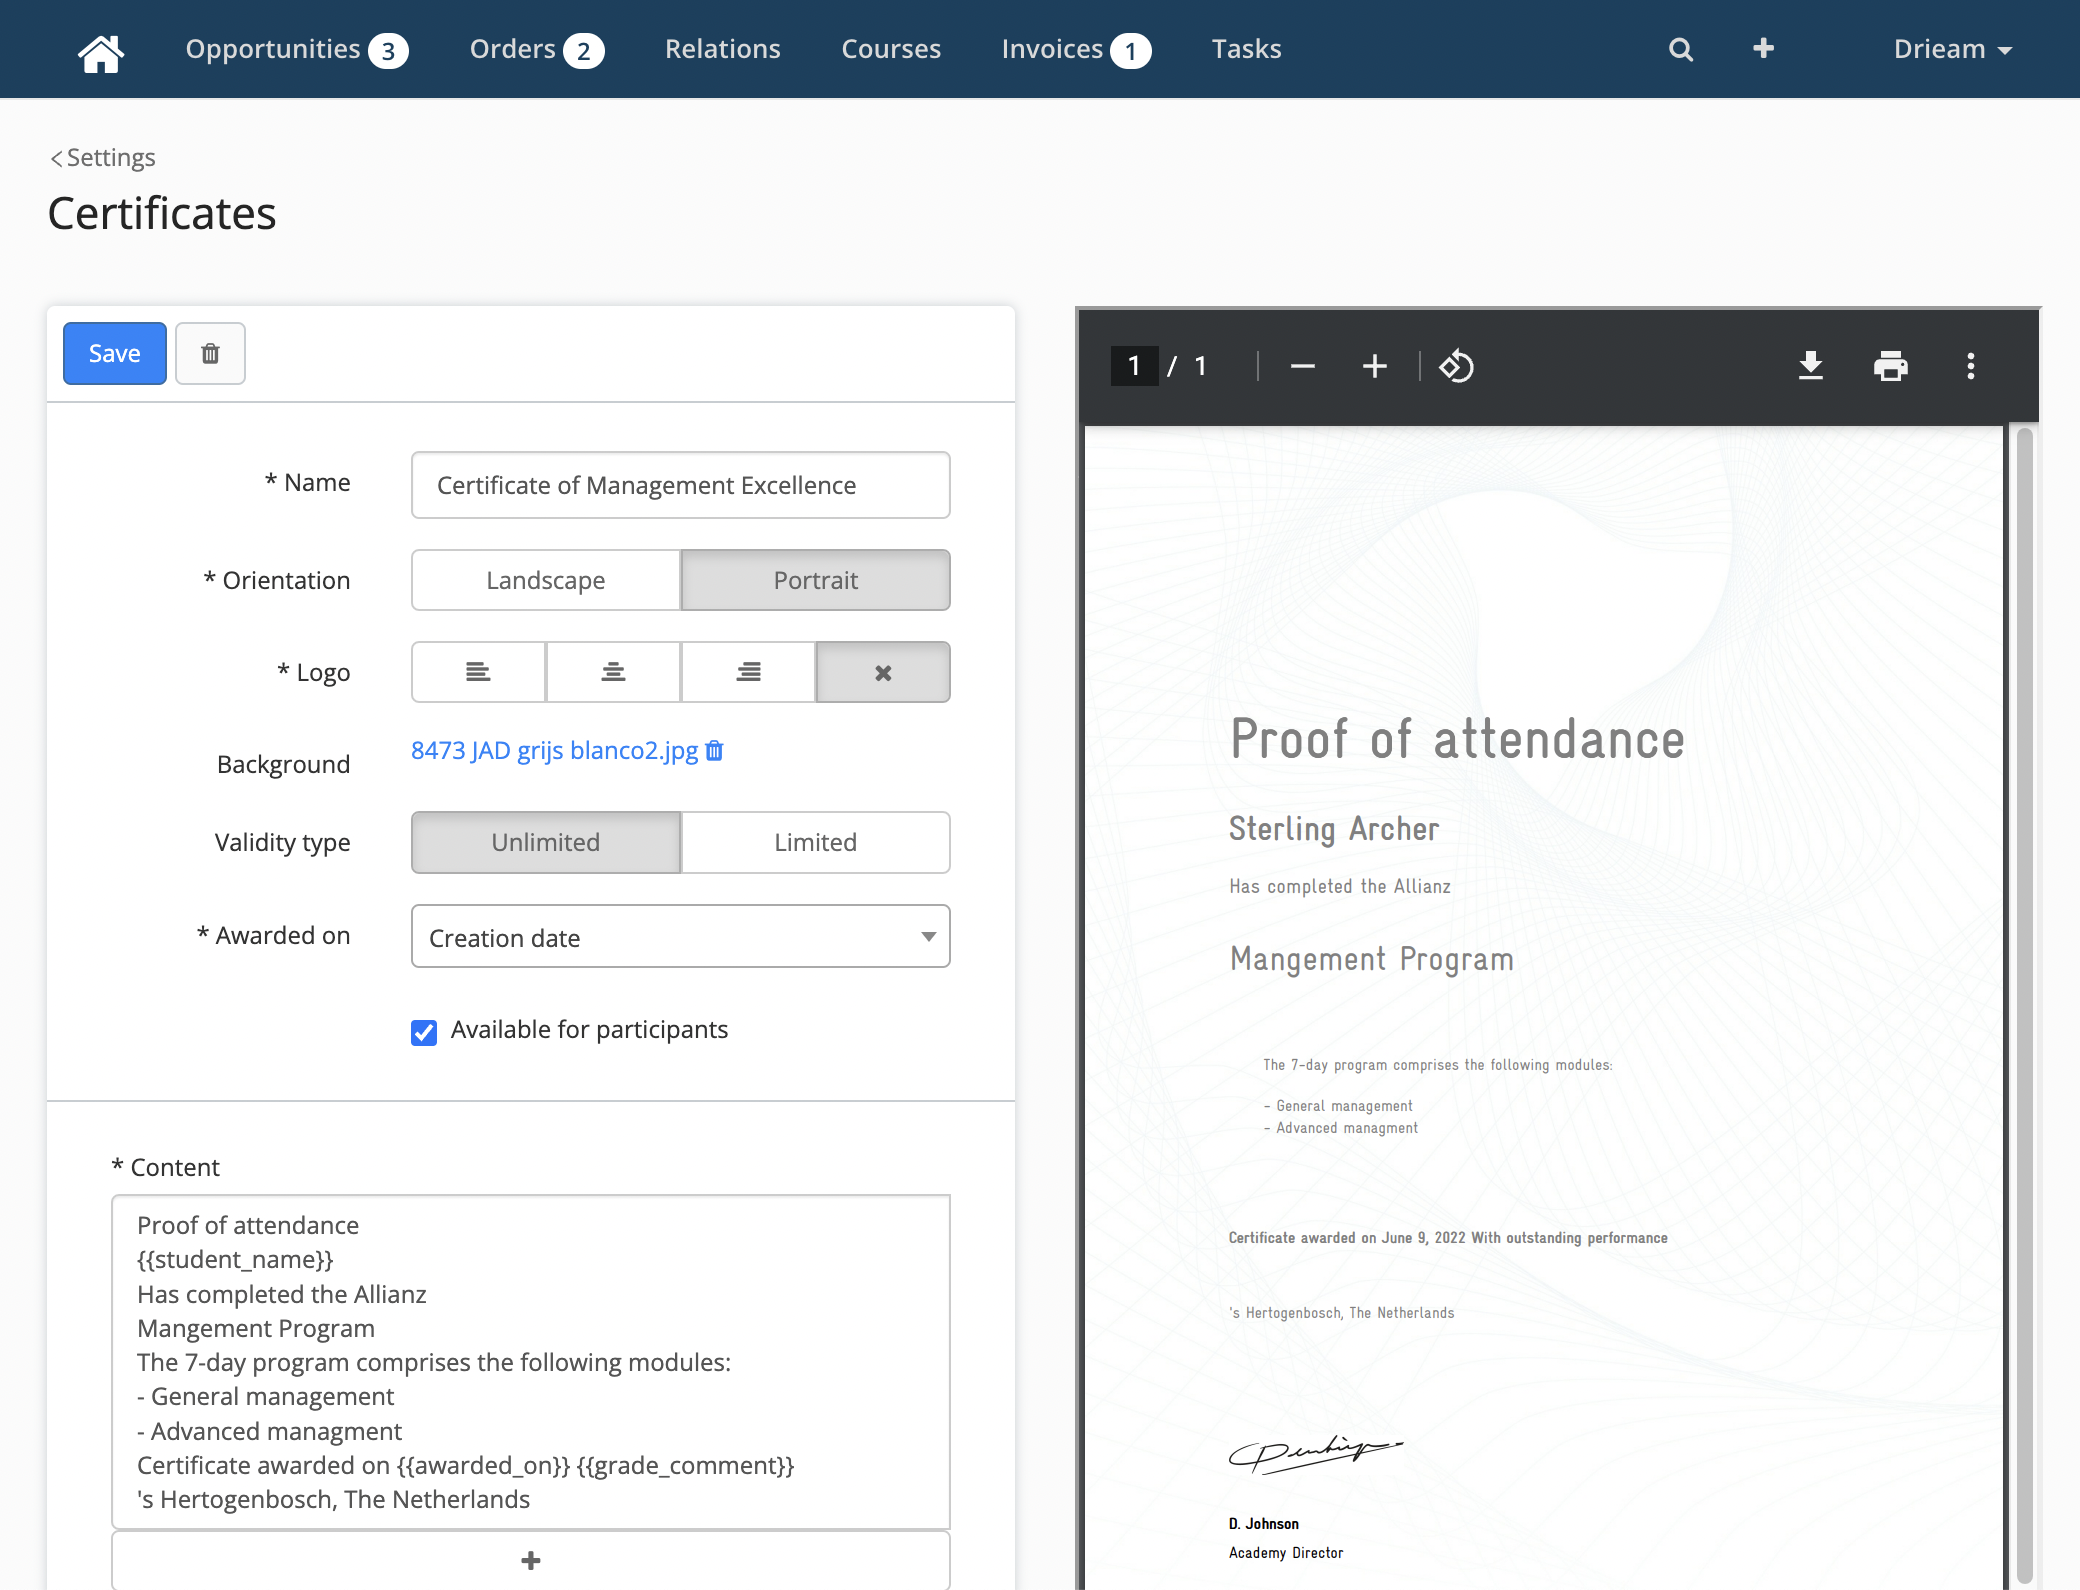
Task: Click the PDF page number box
Action: tap(1134, 366)
